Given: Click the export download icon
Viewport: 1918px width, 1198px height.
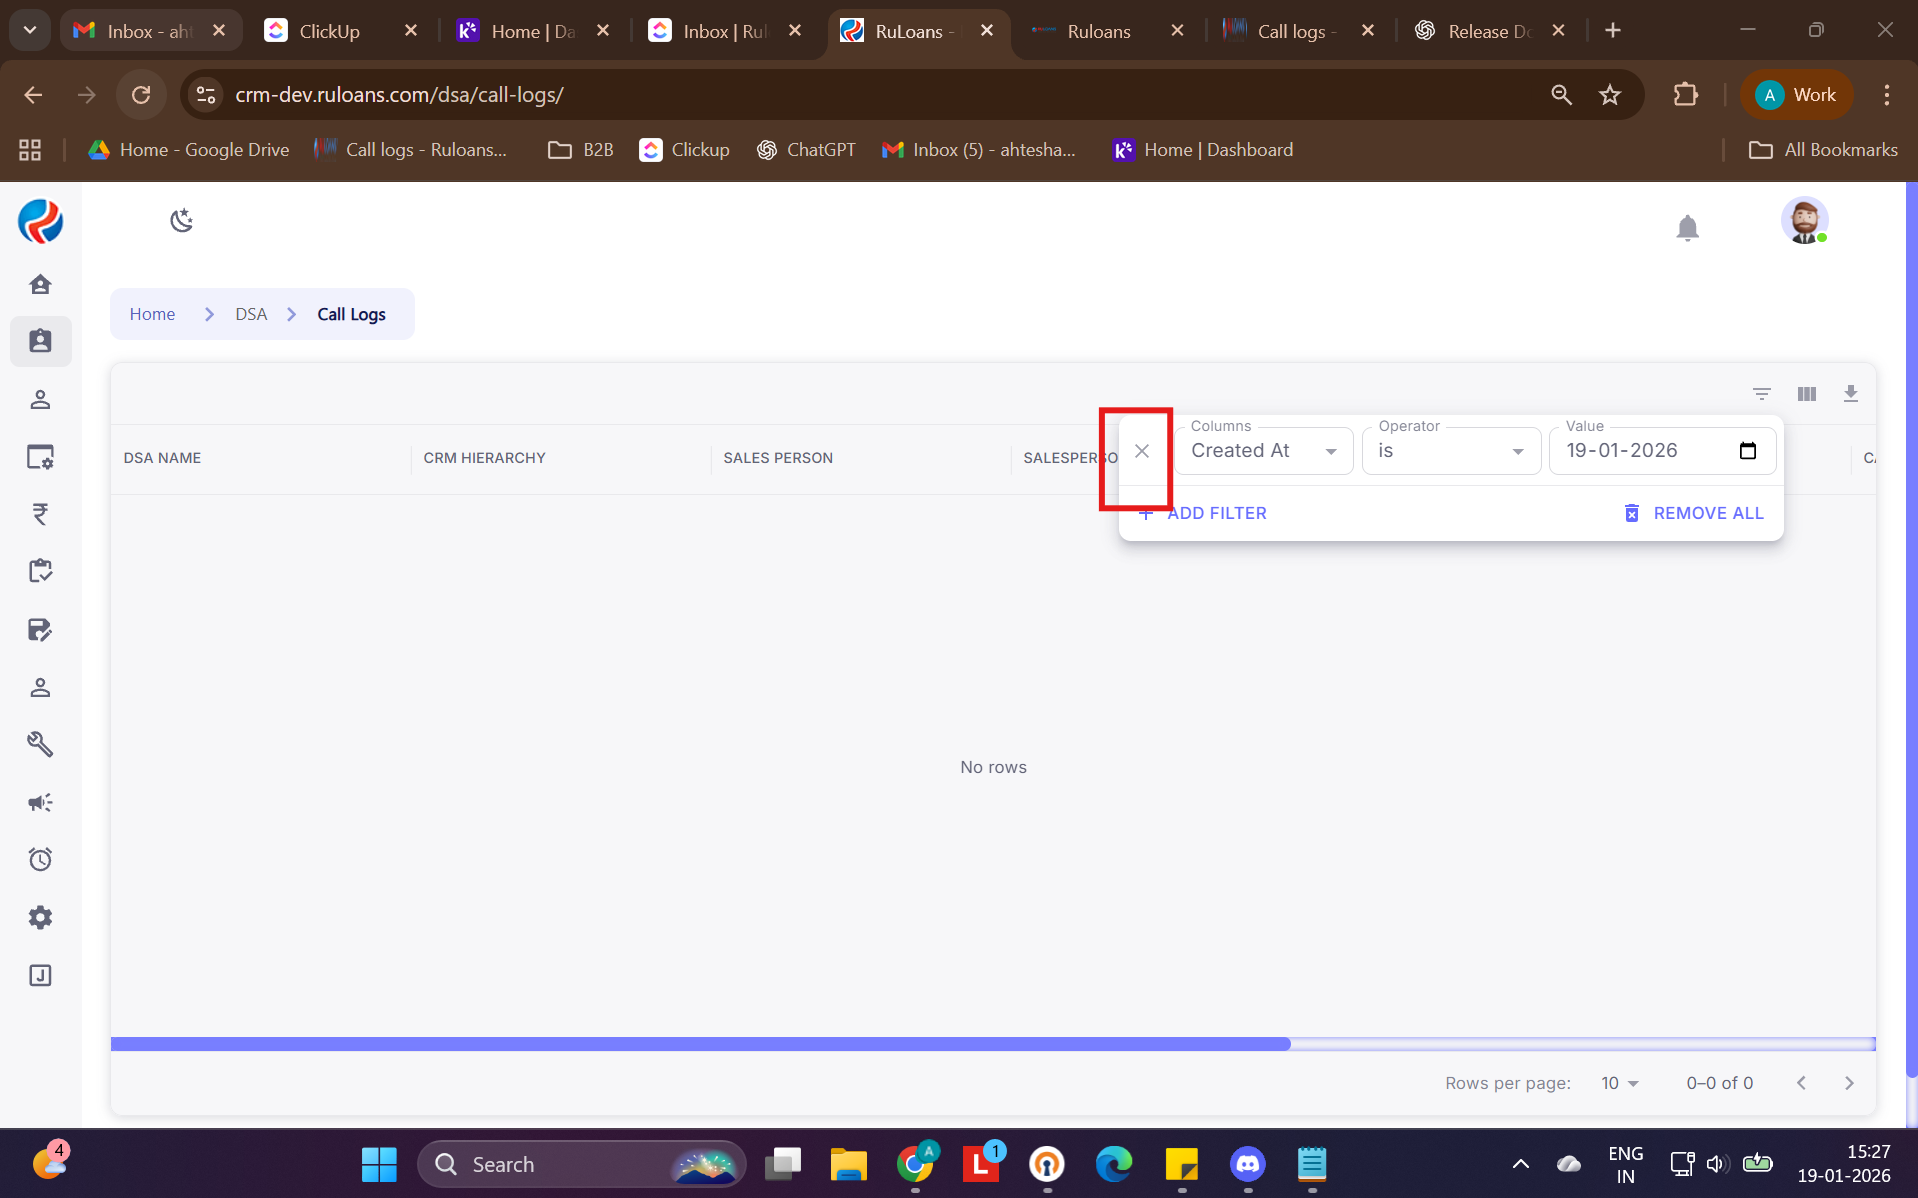Looking at the screenshot, I should click(1850, 394).
